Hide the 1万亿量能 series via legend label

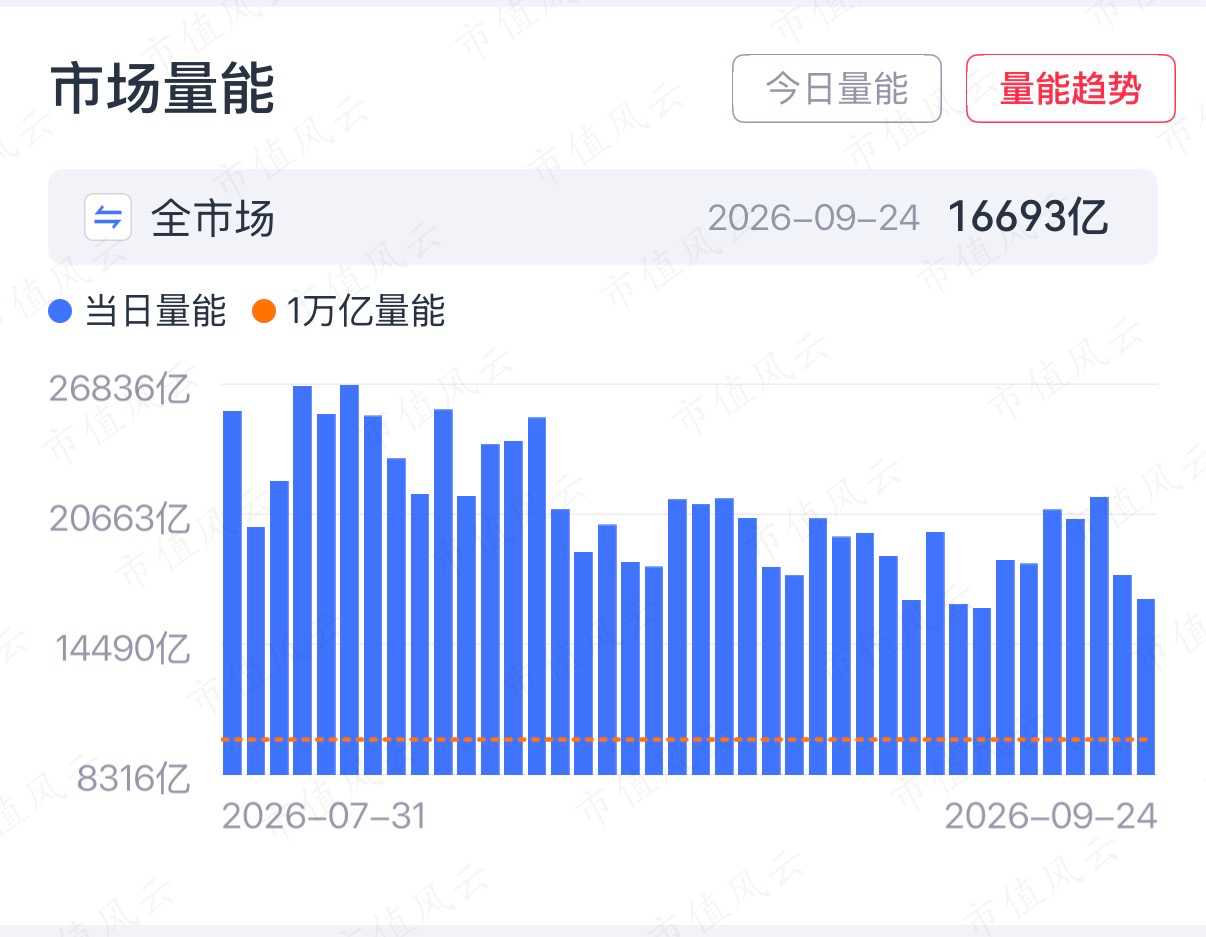366,312
